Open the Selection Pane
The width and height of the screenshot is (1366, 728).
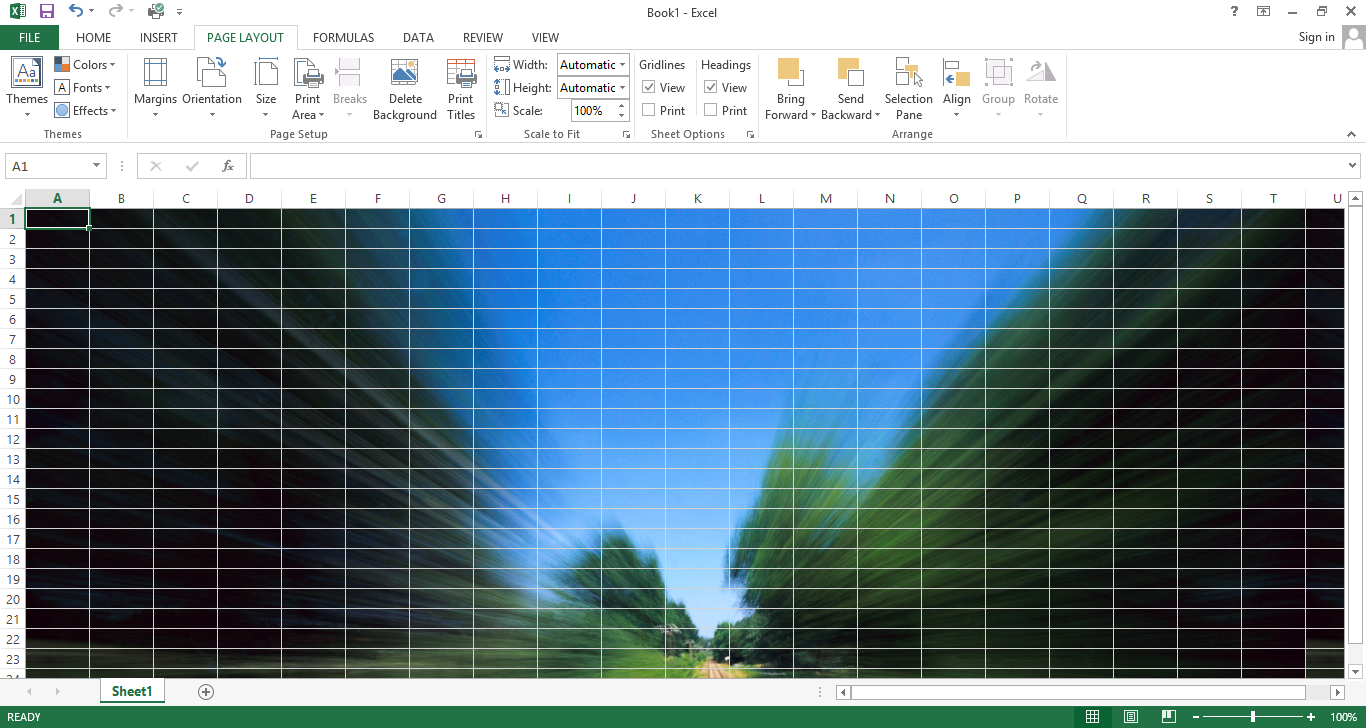click(x=909, y=87)
